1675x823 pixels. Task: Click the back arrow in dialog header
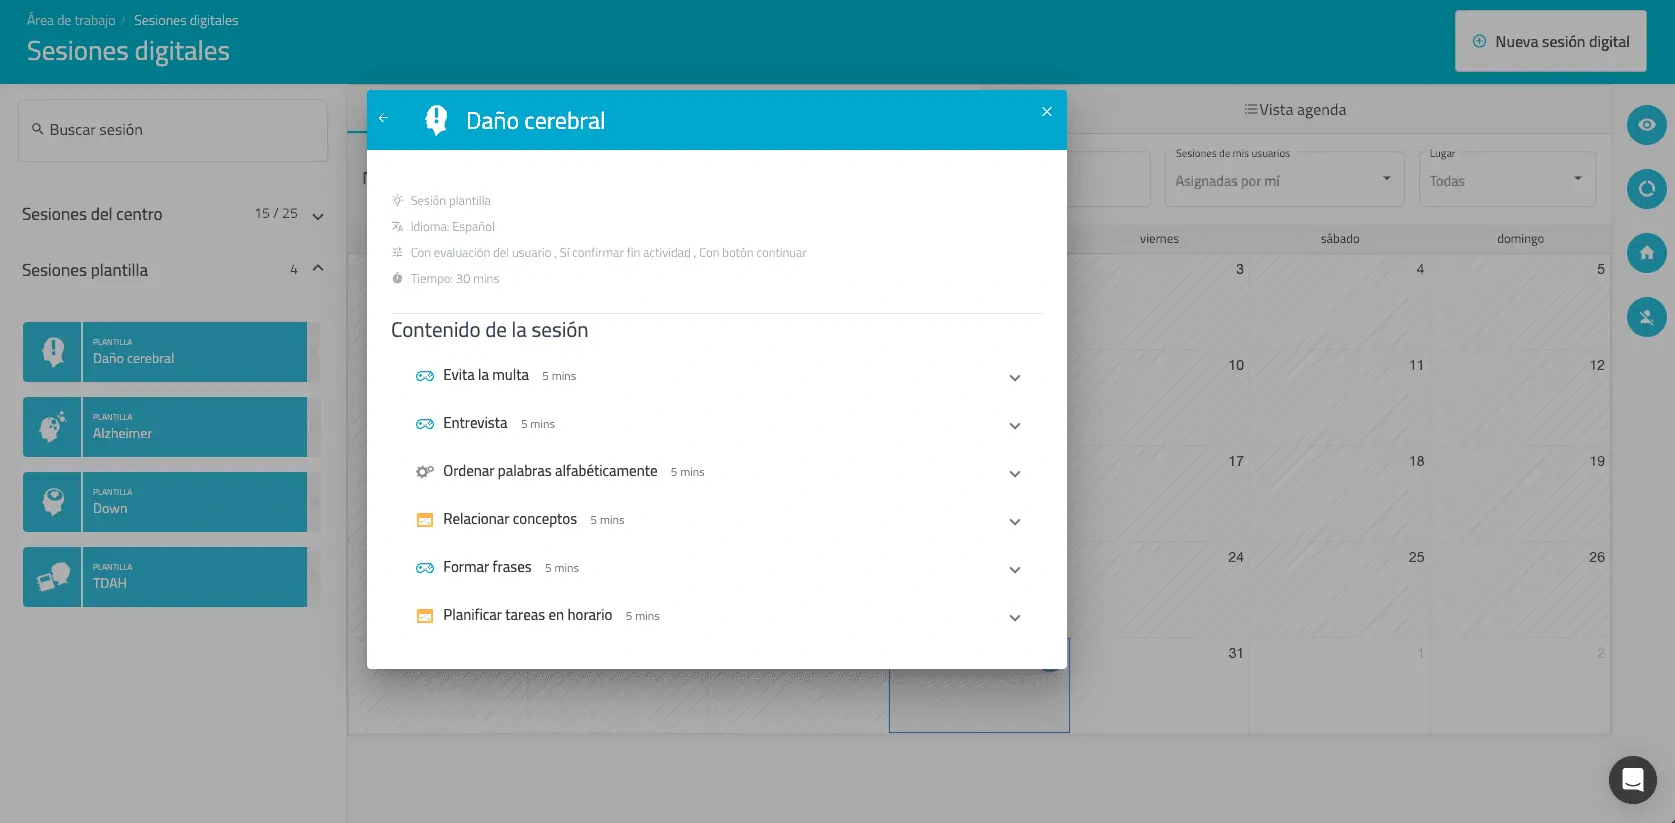point(383,119)
